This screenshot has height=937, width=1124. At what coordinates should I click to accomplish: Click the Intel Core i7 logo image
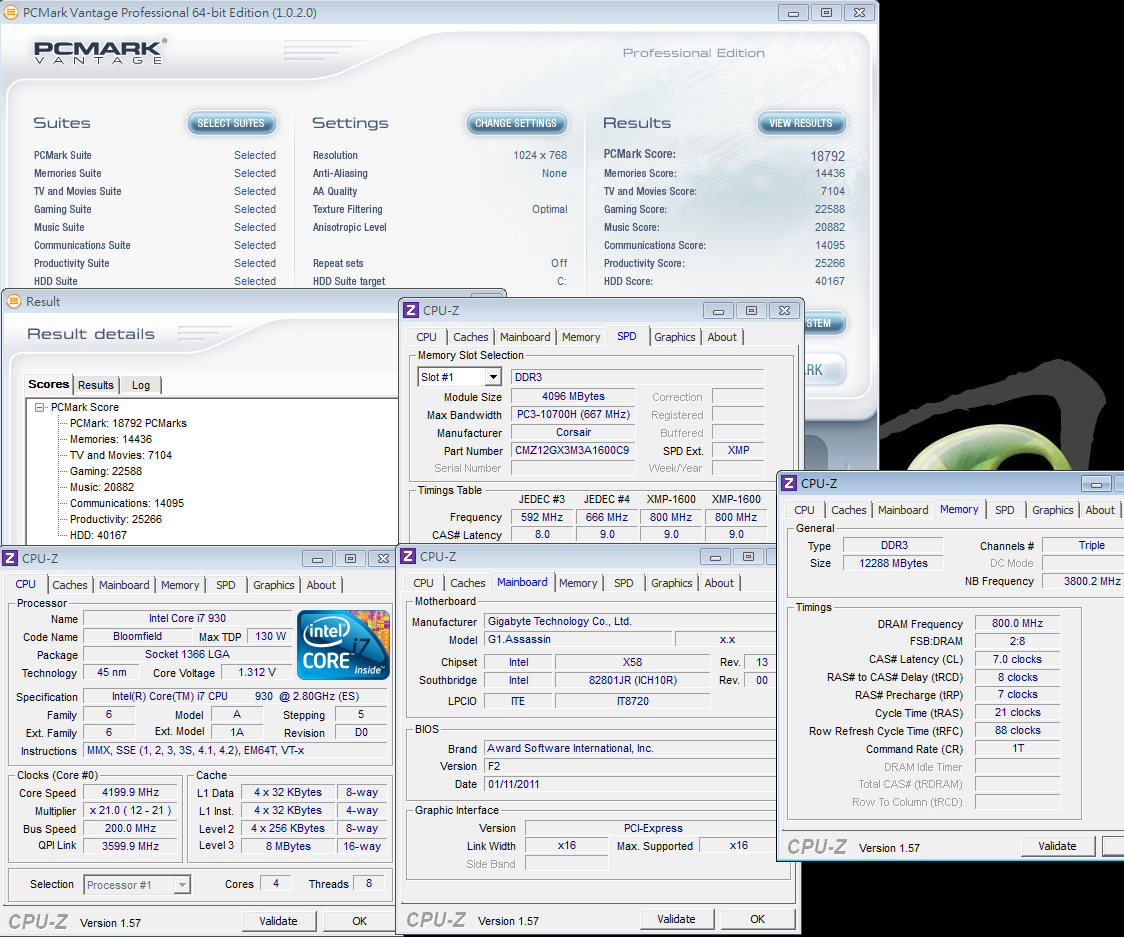click(343, 645)
